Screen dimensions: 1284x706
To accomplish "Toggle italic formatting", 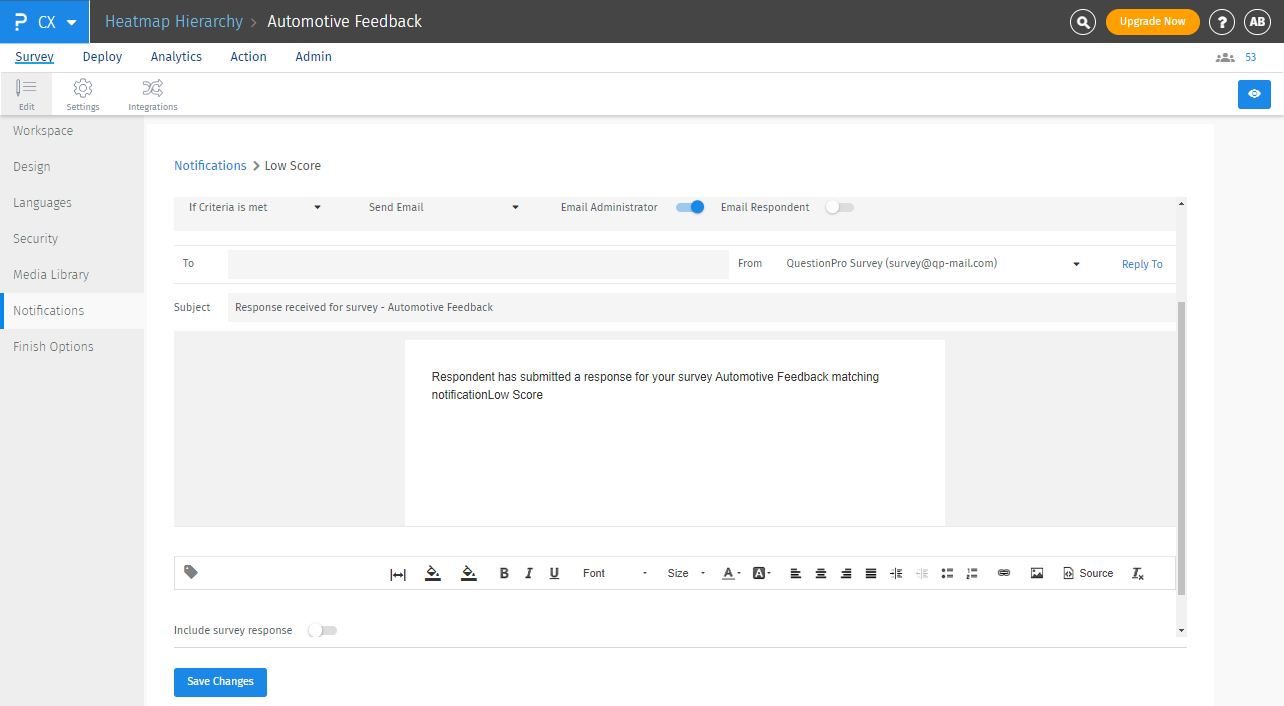I will (x=529, y=573).
